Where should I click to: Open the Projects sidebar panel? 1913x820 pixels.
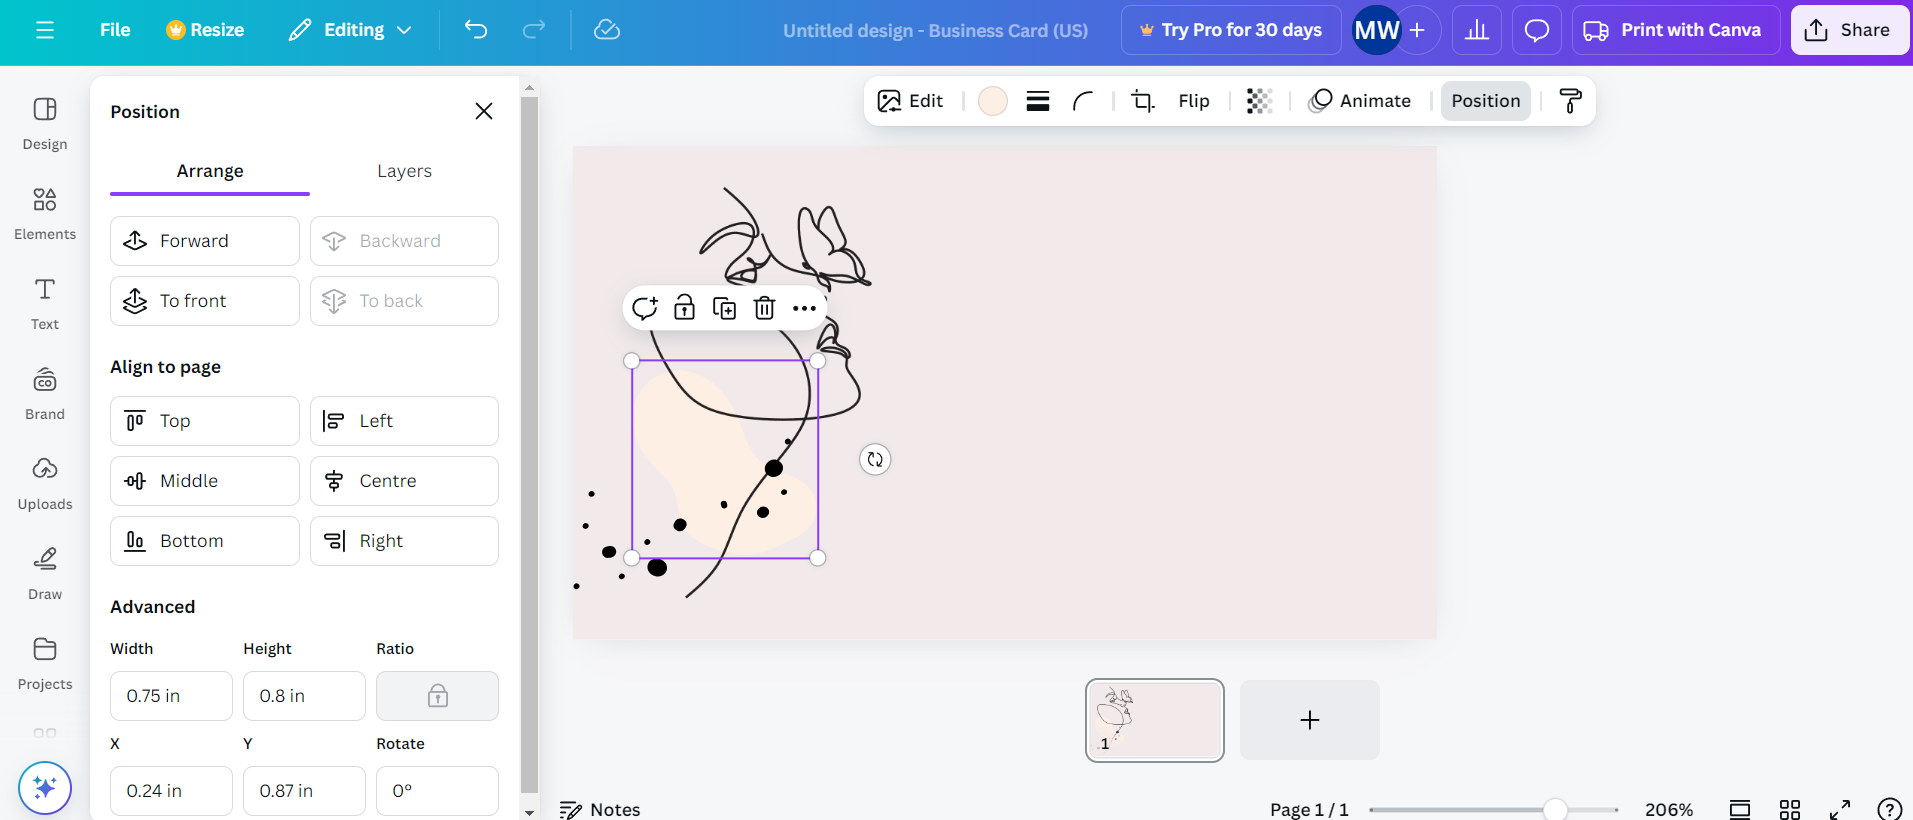45,663
